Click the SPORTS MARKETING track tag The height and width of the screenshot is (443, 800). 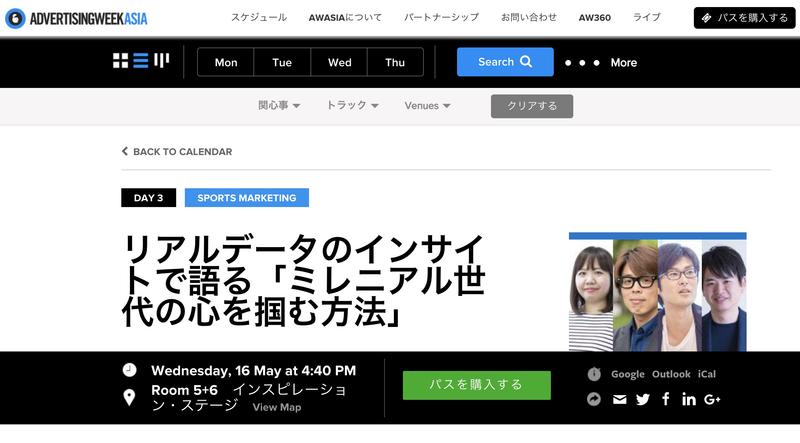pos(246,198)
